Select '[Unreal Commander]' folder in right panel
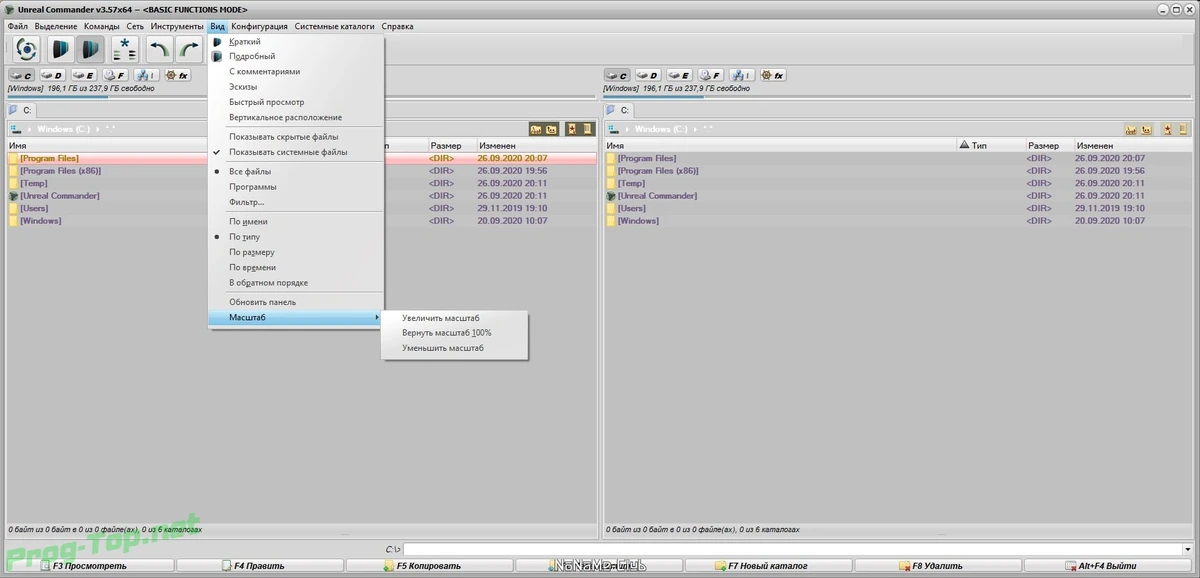 (657, 196)
